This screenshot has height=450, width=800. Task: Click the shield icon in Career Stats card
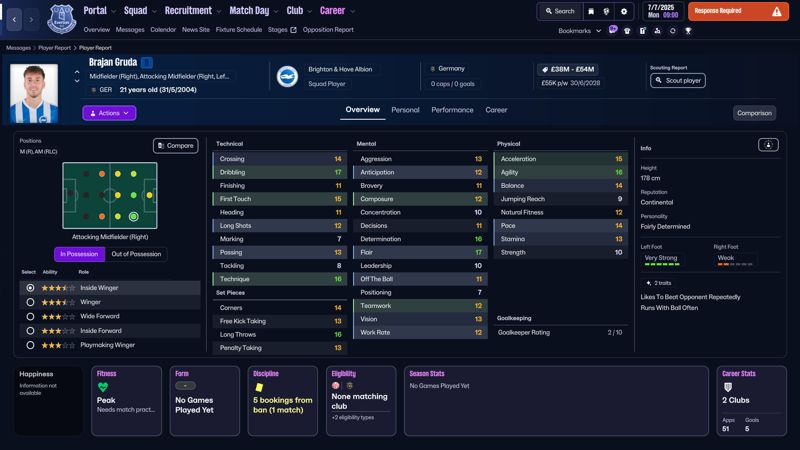728,387
